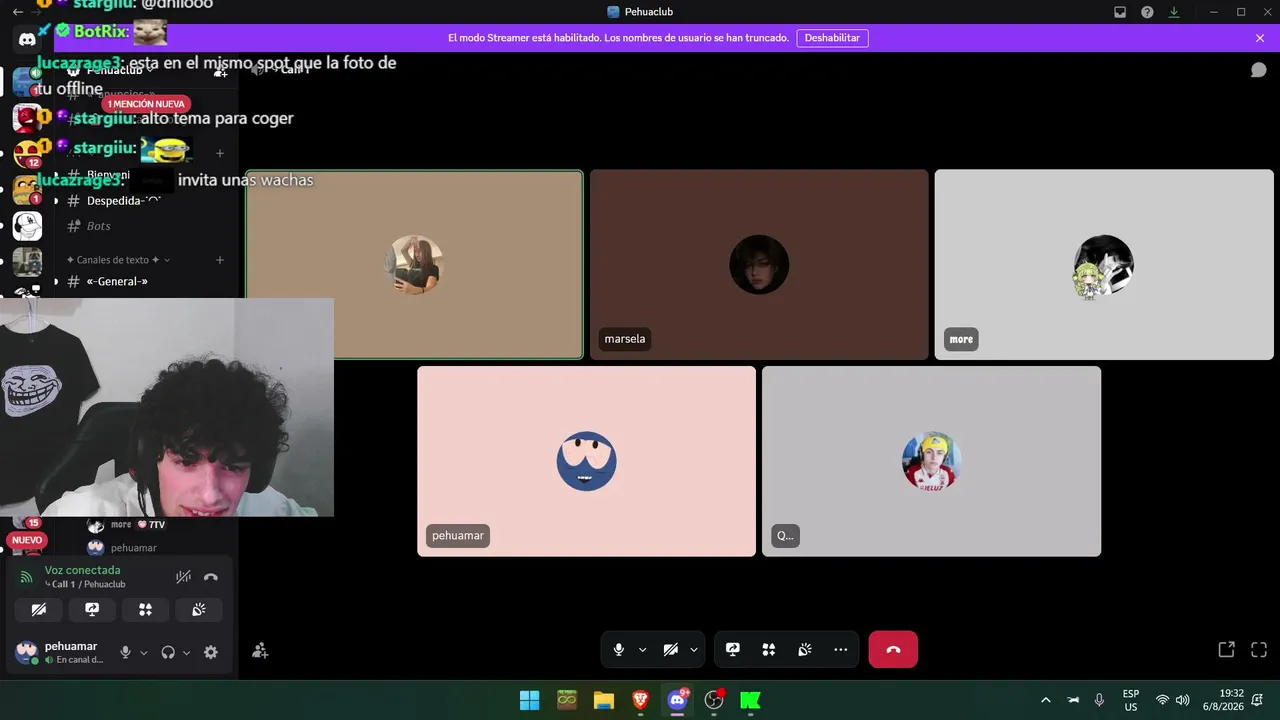Start an activity from the voice connected panel
The image size is (1280, 720).
click(x=145, y=609)
